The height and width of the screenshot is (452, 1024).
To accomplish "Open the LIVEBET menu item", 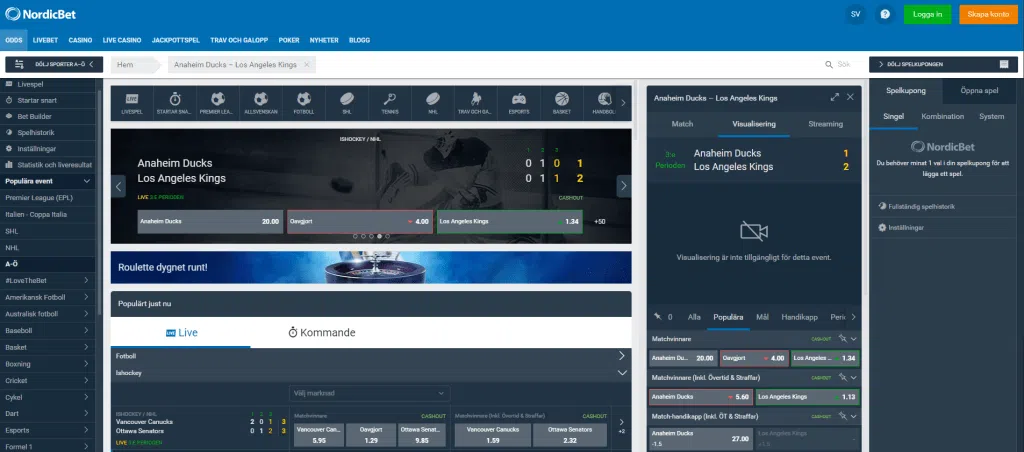I will [x=46, y=40].
